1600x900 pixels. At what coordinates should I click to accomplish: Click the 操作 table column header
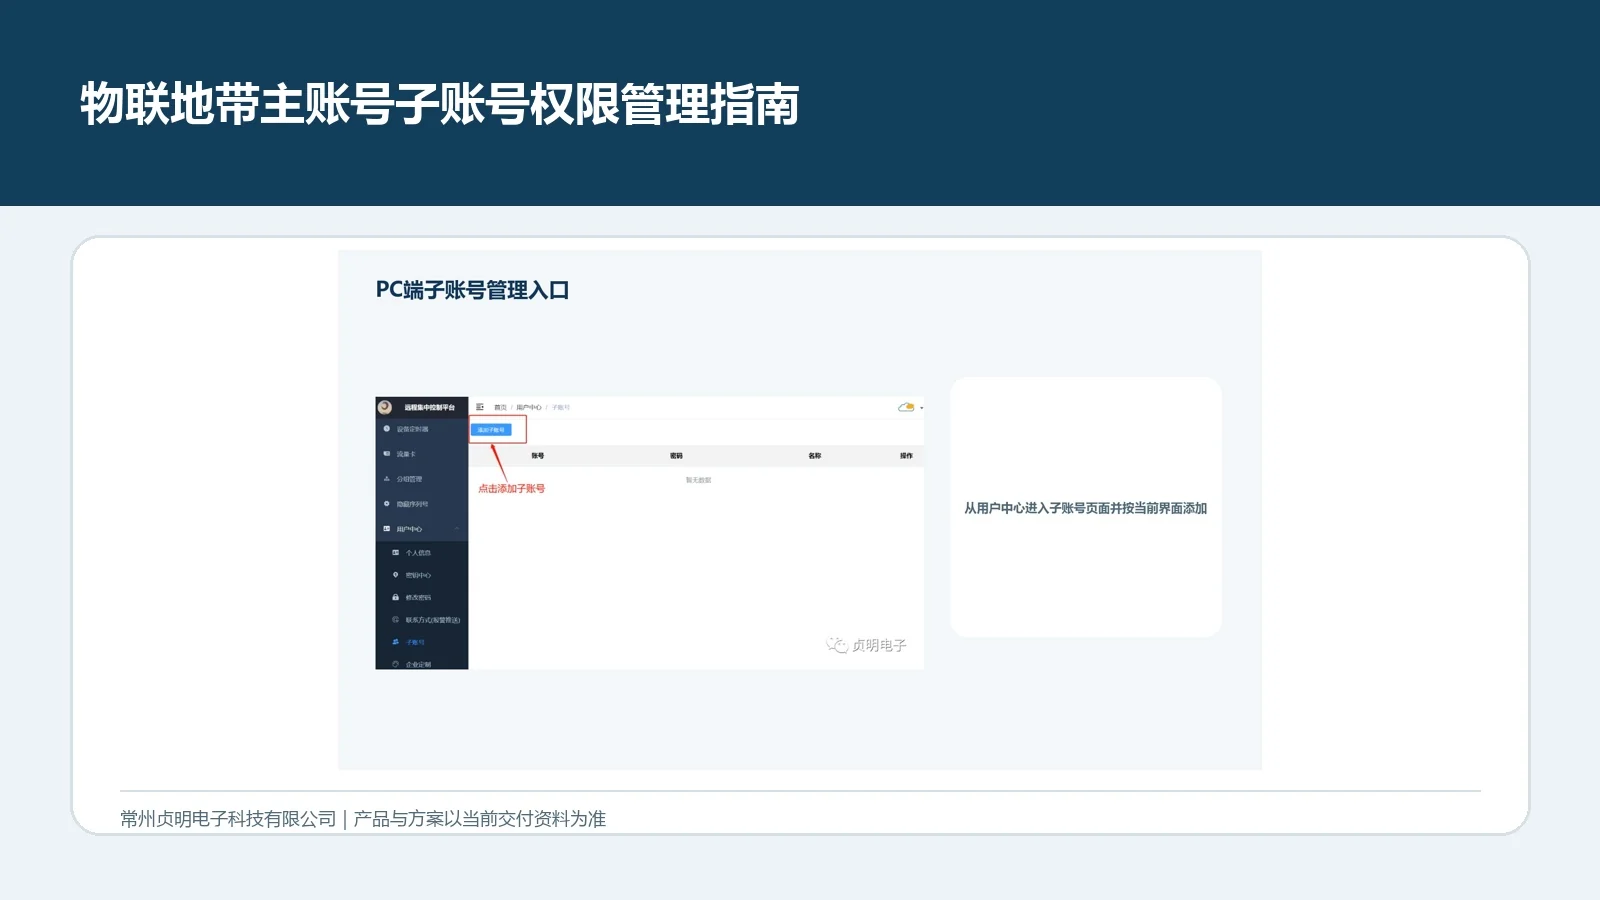pyautogui.click(x=906, y=456)
